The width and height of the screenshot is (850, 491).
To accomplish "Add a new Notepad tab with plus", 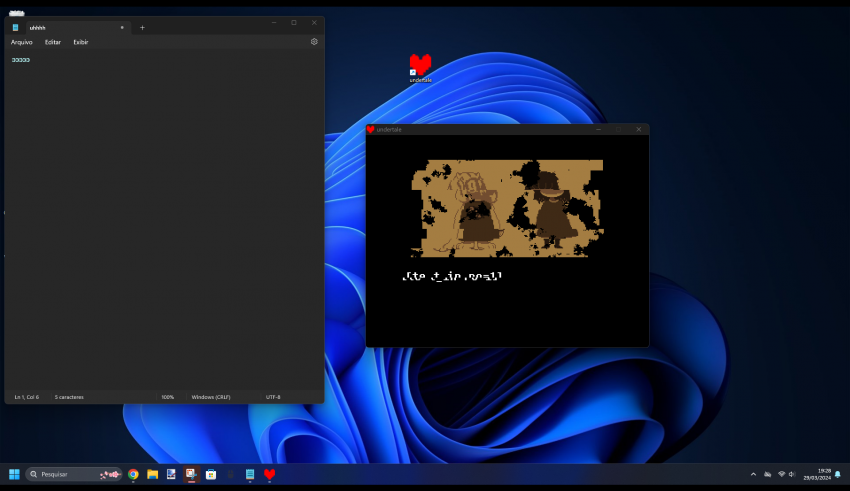I will 142,28.
